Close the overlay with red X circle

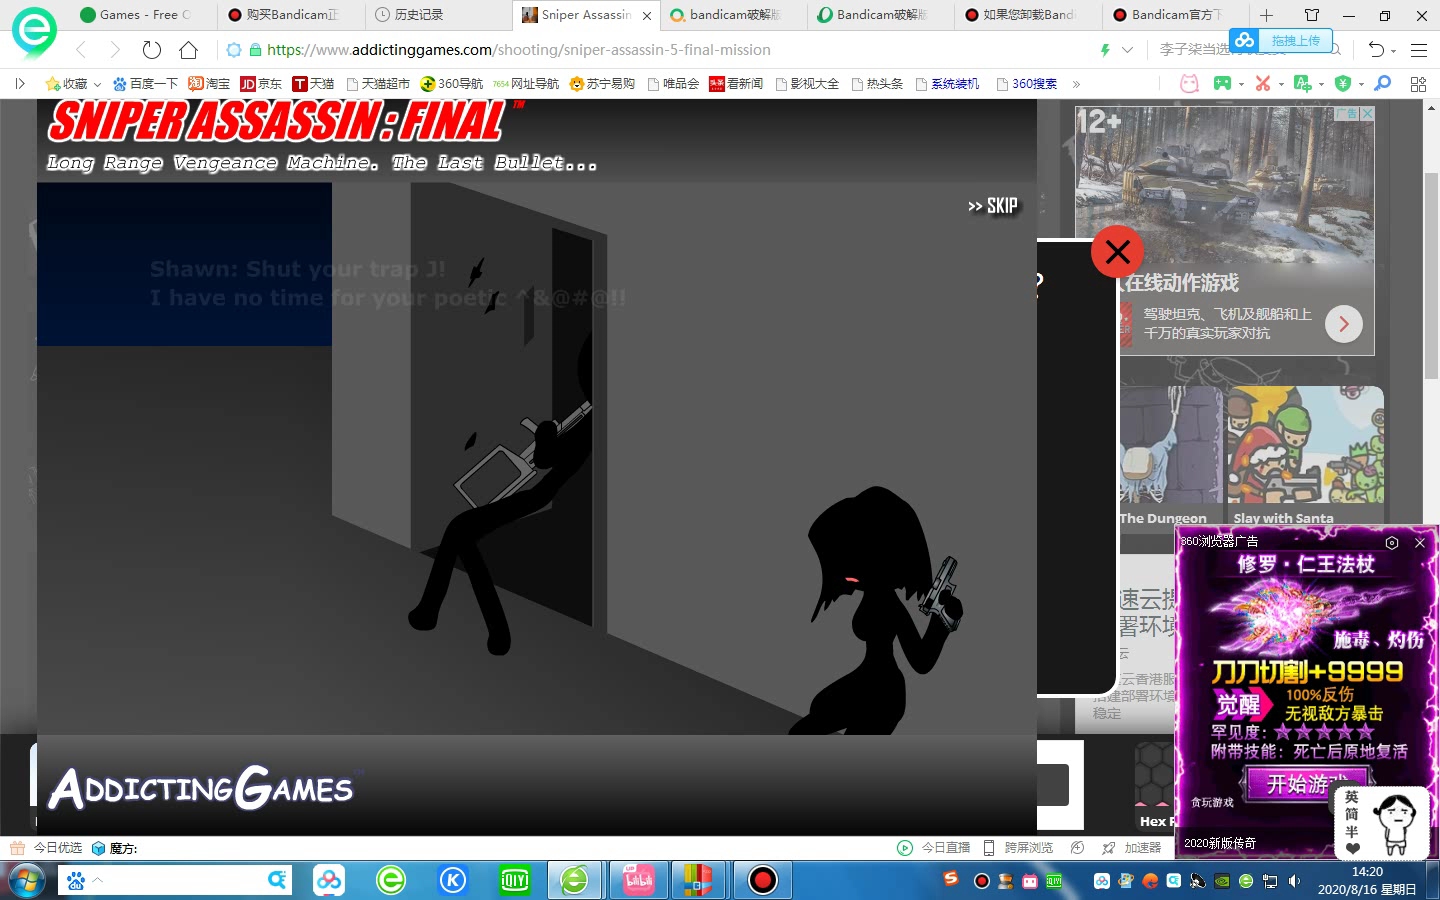(1117, 252)
